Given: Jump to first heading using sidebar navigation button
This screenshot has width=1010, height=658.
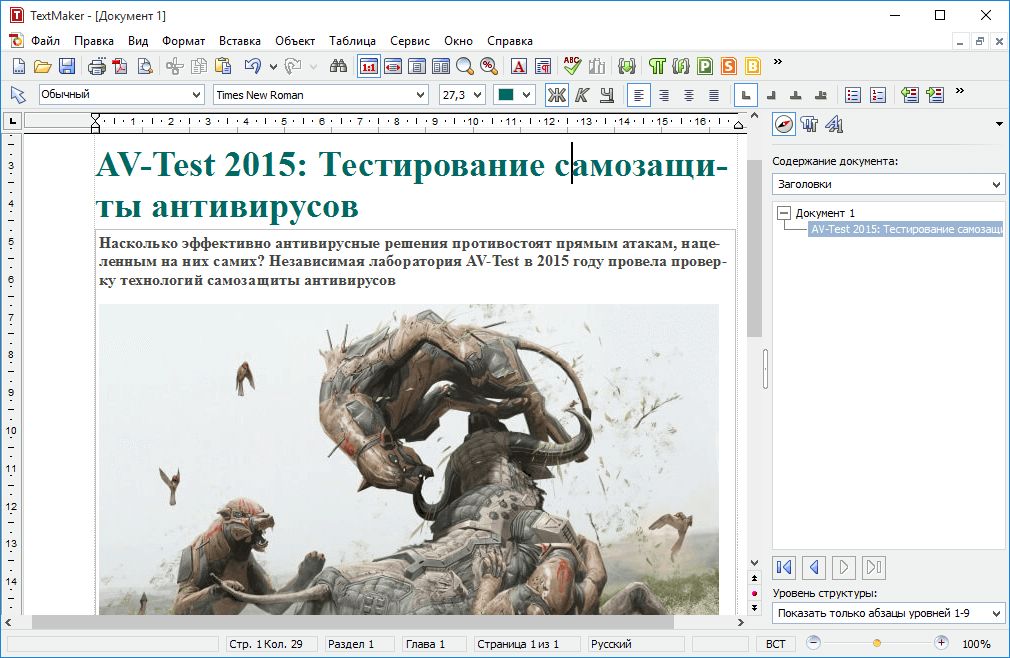Looking at the screenshot, I should 785,567.
